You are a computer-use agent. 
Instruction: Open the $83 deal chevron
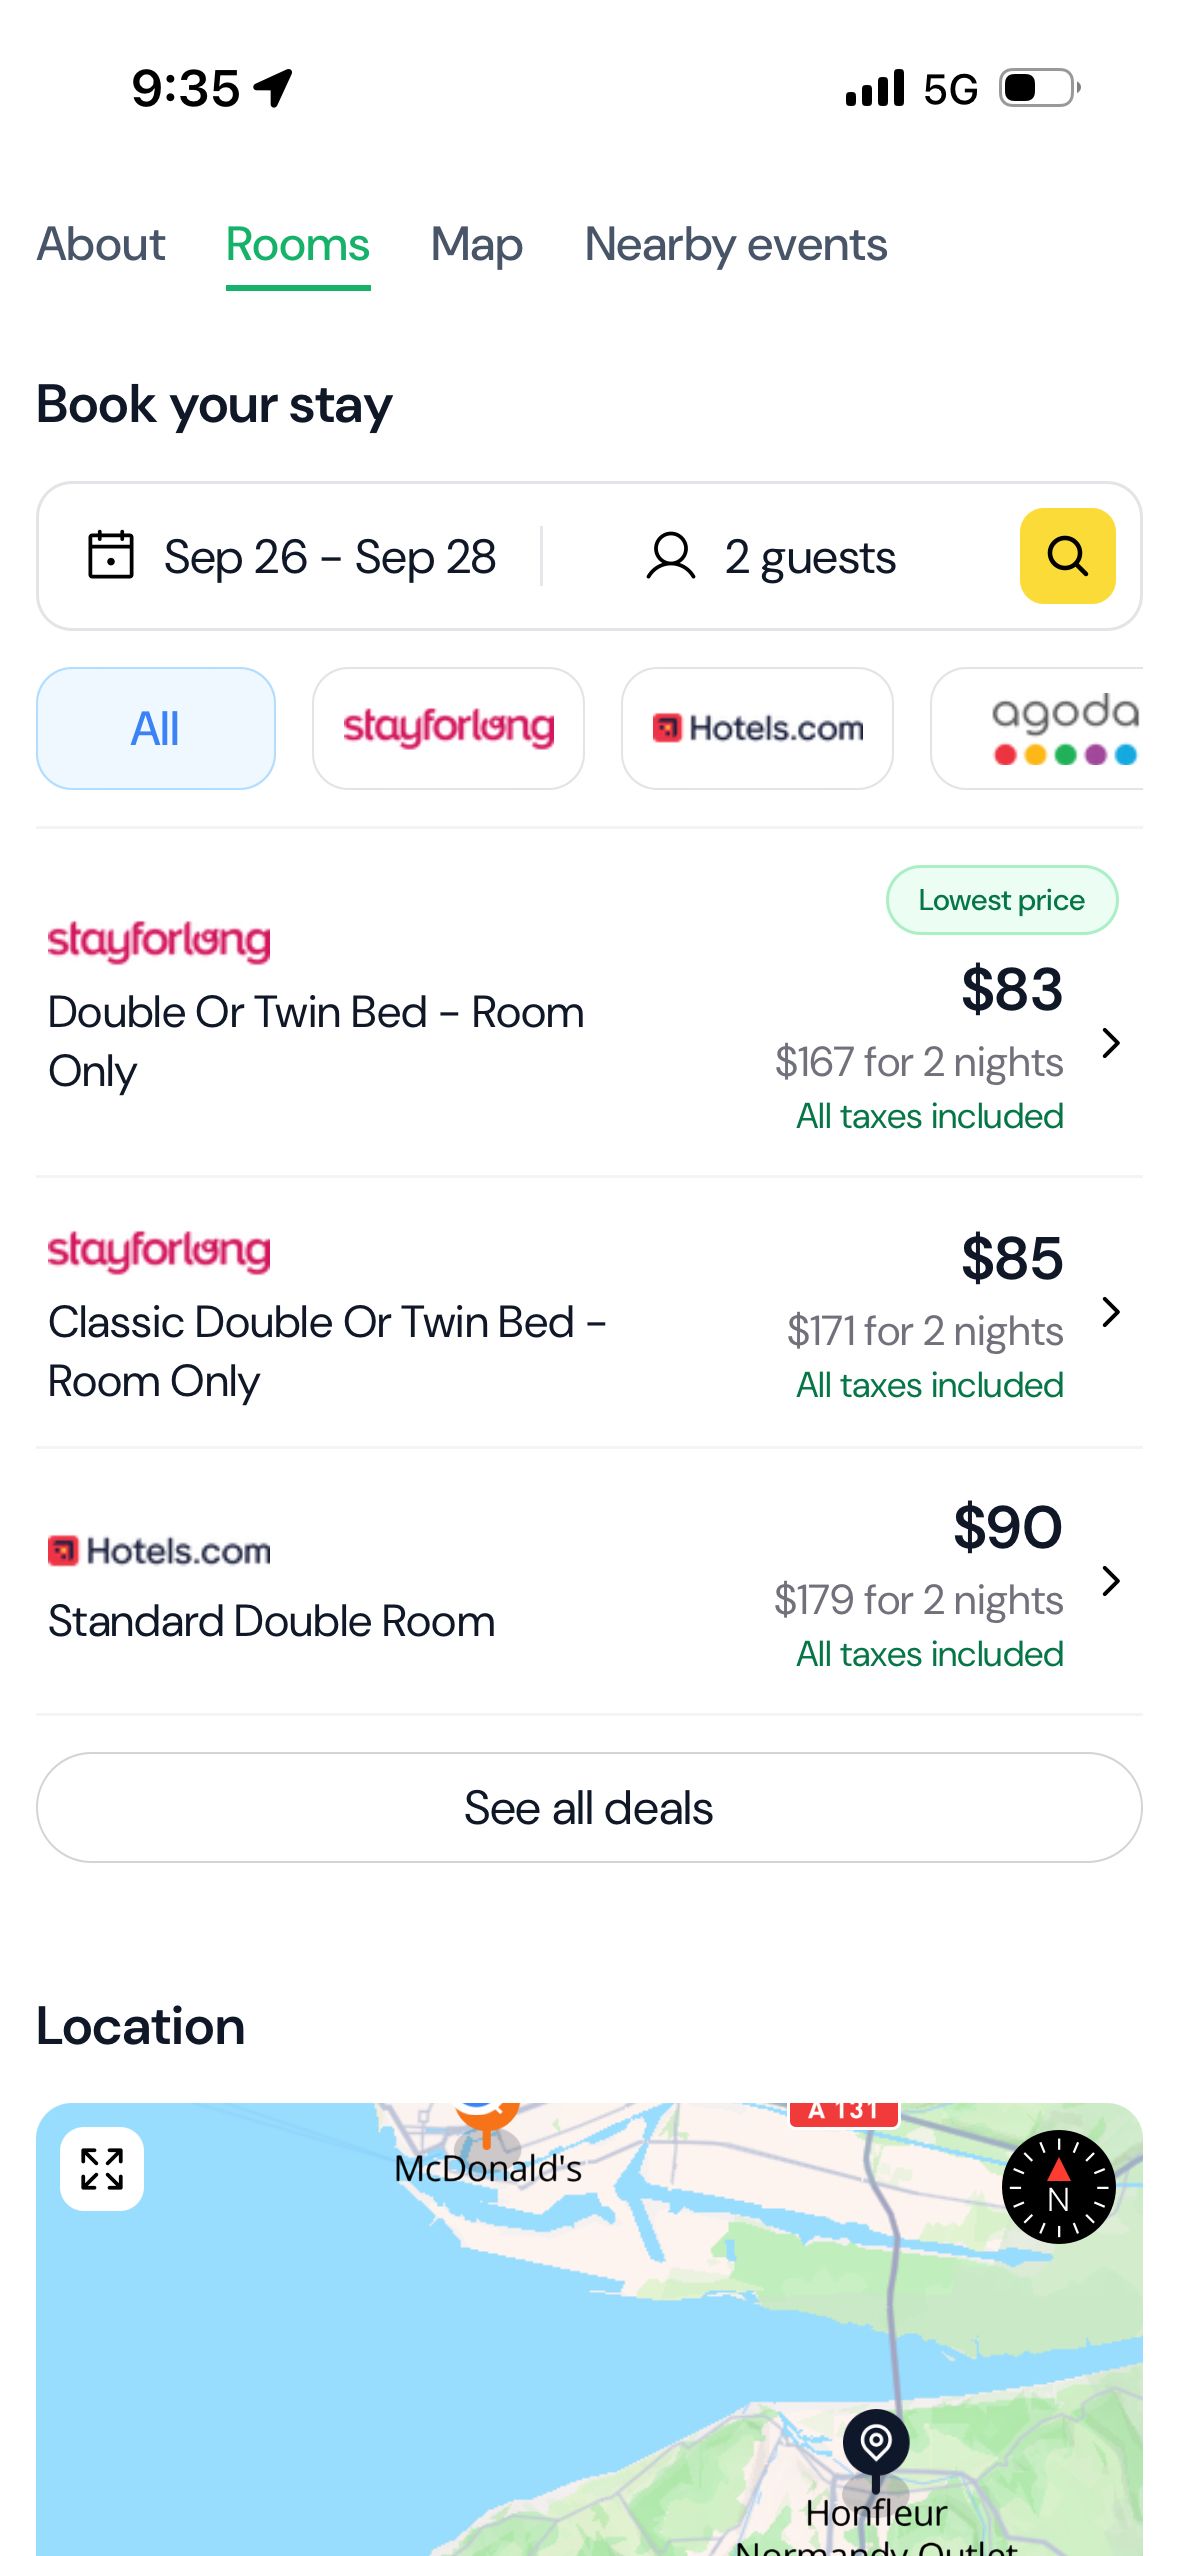1110,1043
